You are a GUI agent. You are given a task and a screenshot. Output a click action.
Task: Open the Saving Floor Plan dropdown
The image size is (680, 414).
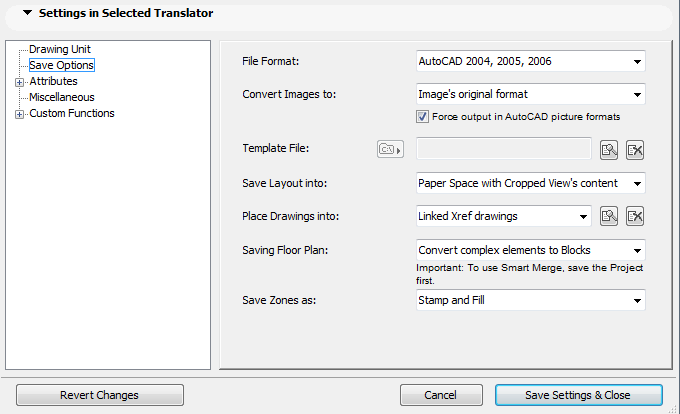coord(530,249)
